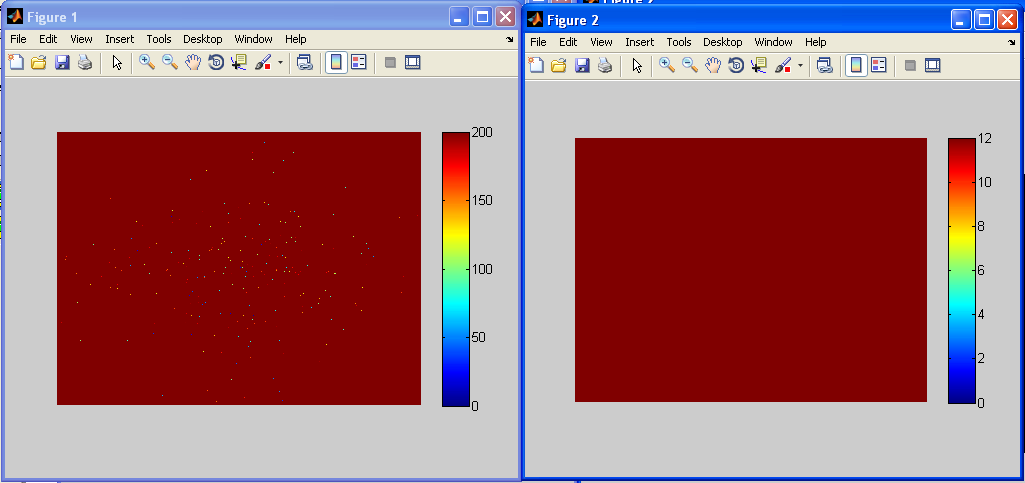Open View menu in Figure 2
Image resolution: width=1025 pixels, height=483 pixels.
click(601, 42)
